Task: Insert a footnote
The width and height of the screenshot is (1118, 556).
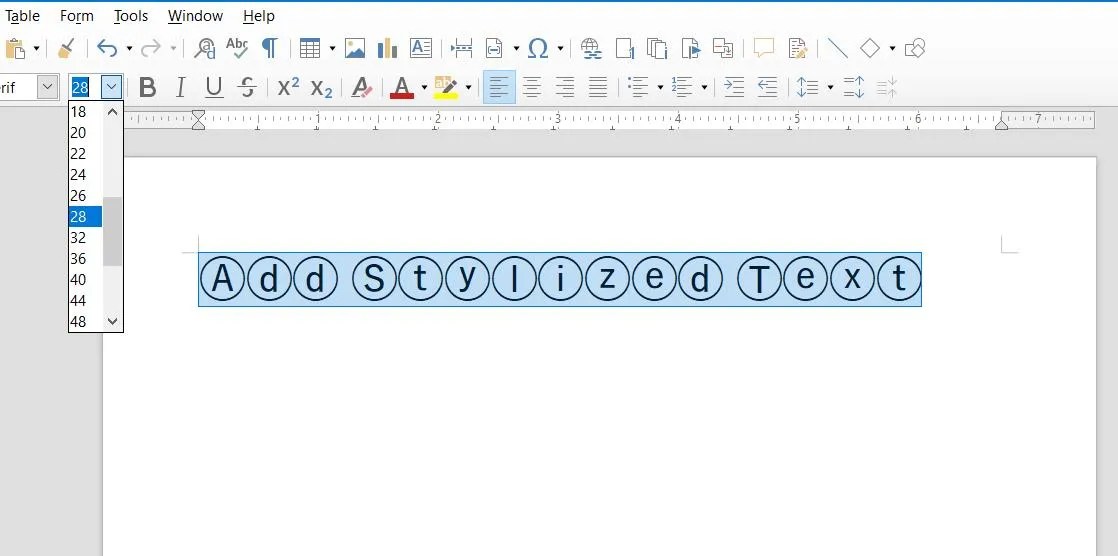Action: pyautogui.click(x=625, y=48)
